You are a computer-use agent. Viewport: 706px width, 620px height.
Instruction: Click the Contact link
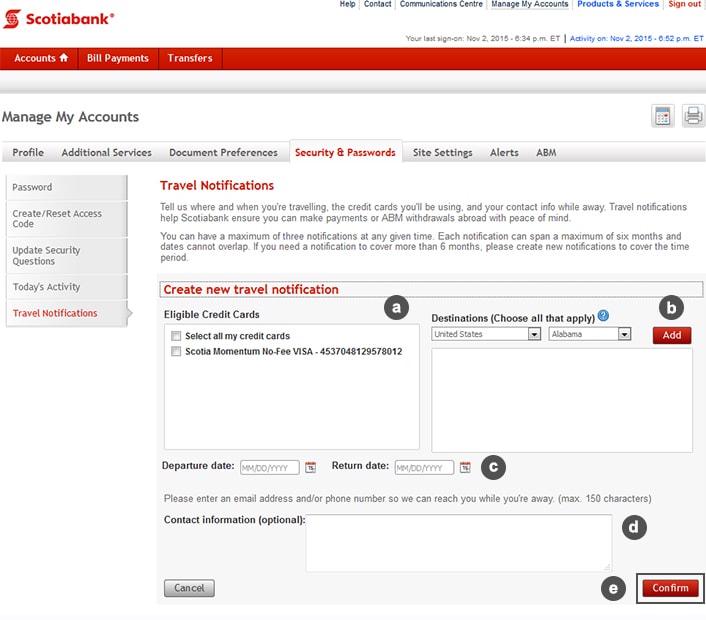click(x=377, y=4)
